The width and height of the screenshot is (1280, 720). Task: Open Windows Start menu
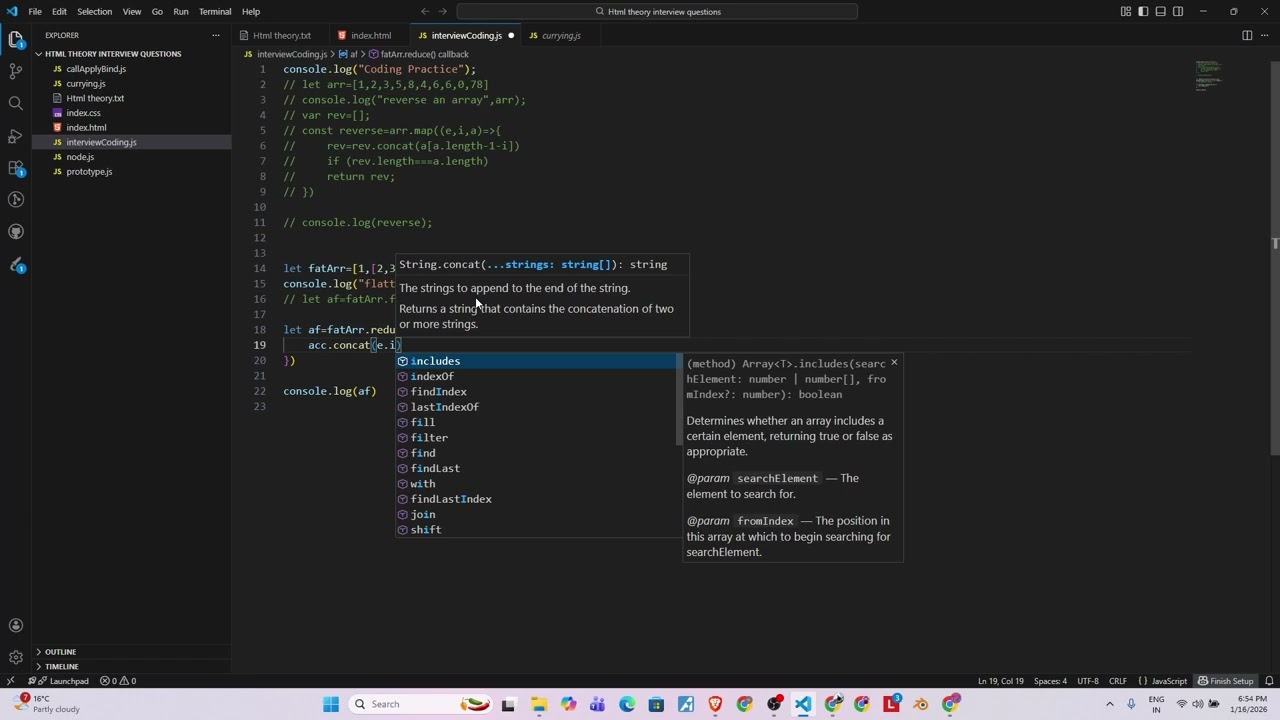click(330, 704)
